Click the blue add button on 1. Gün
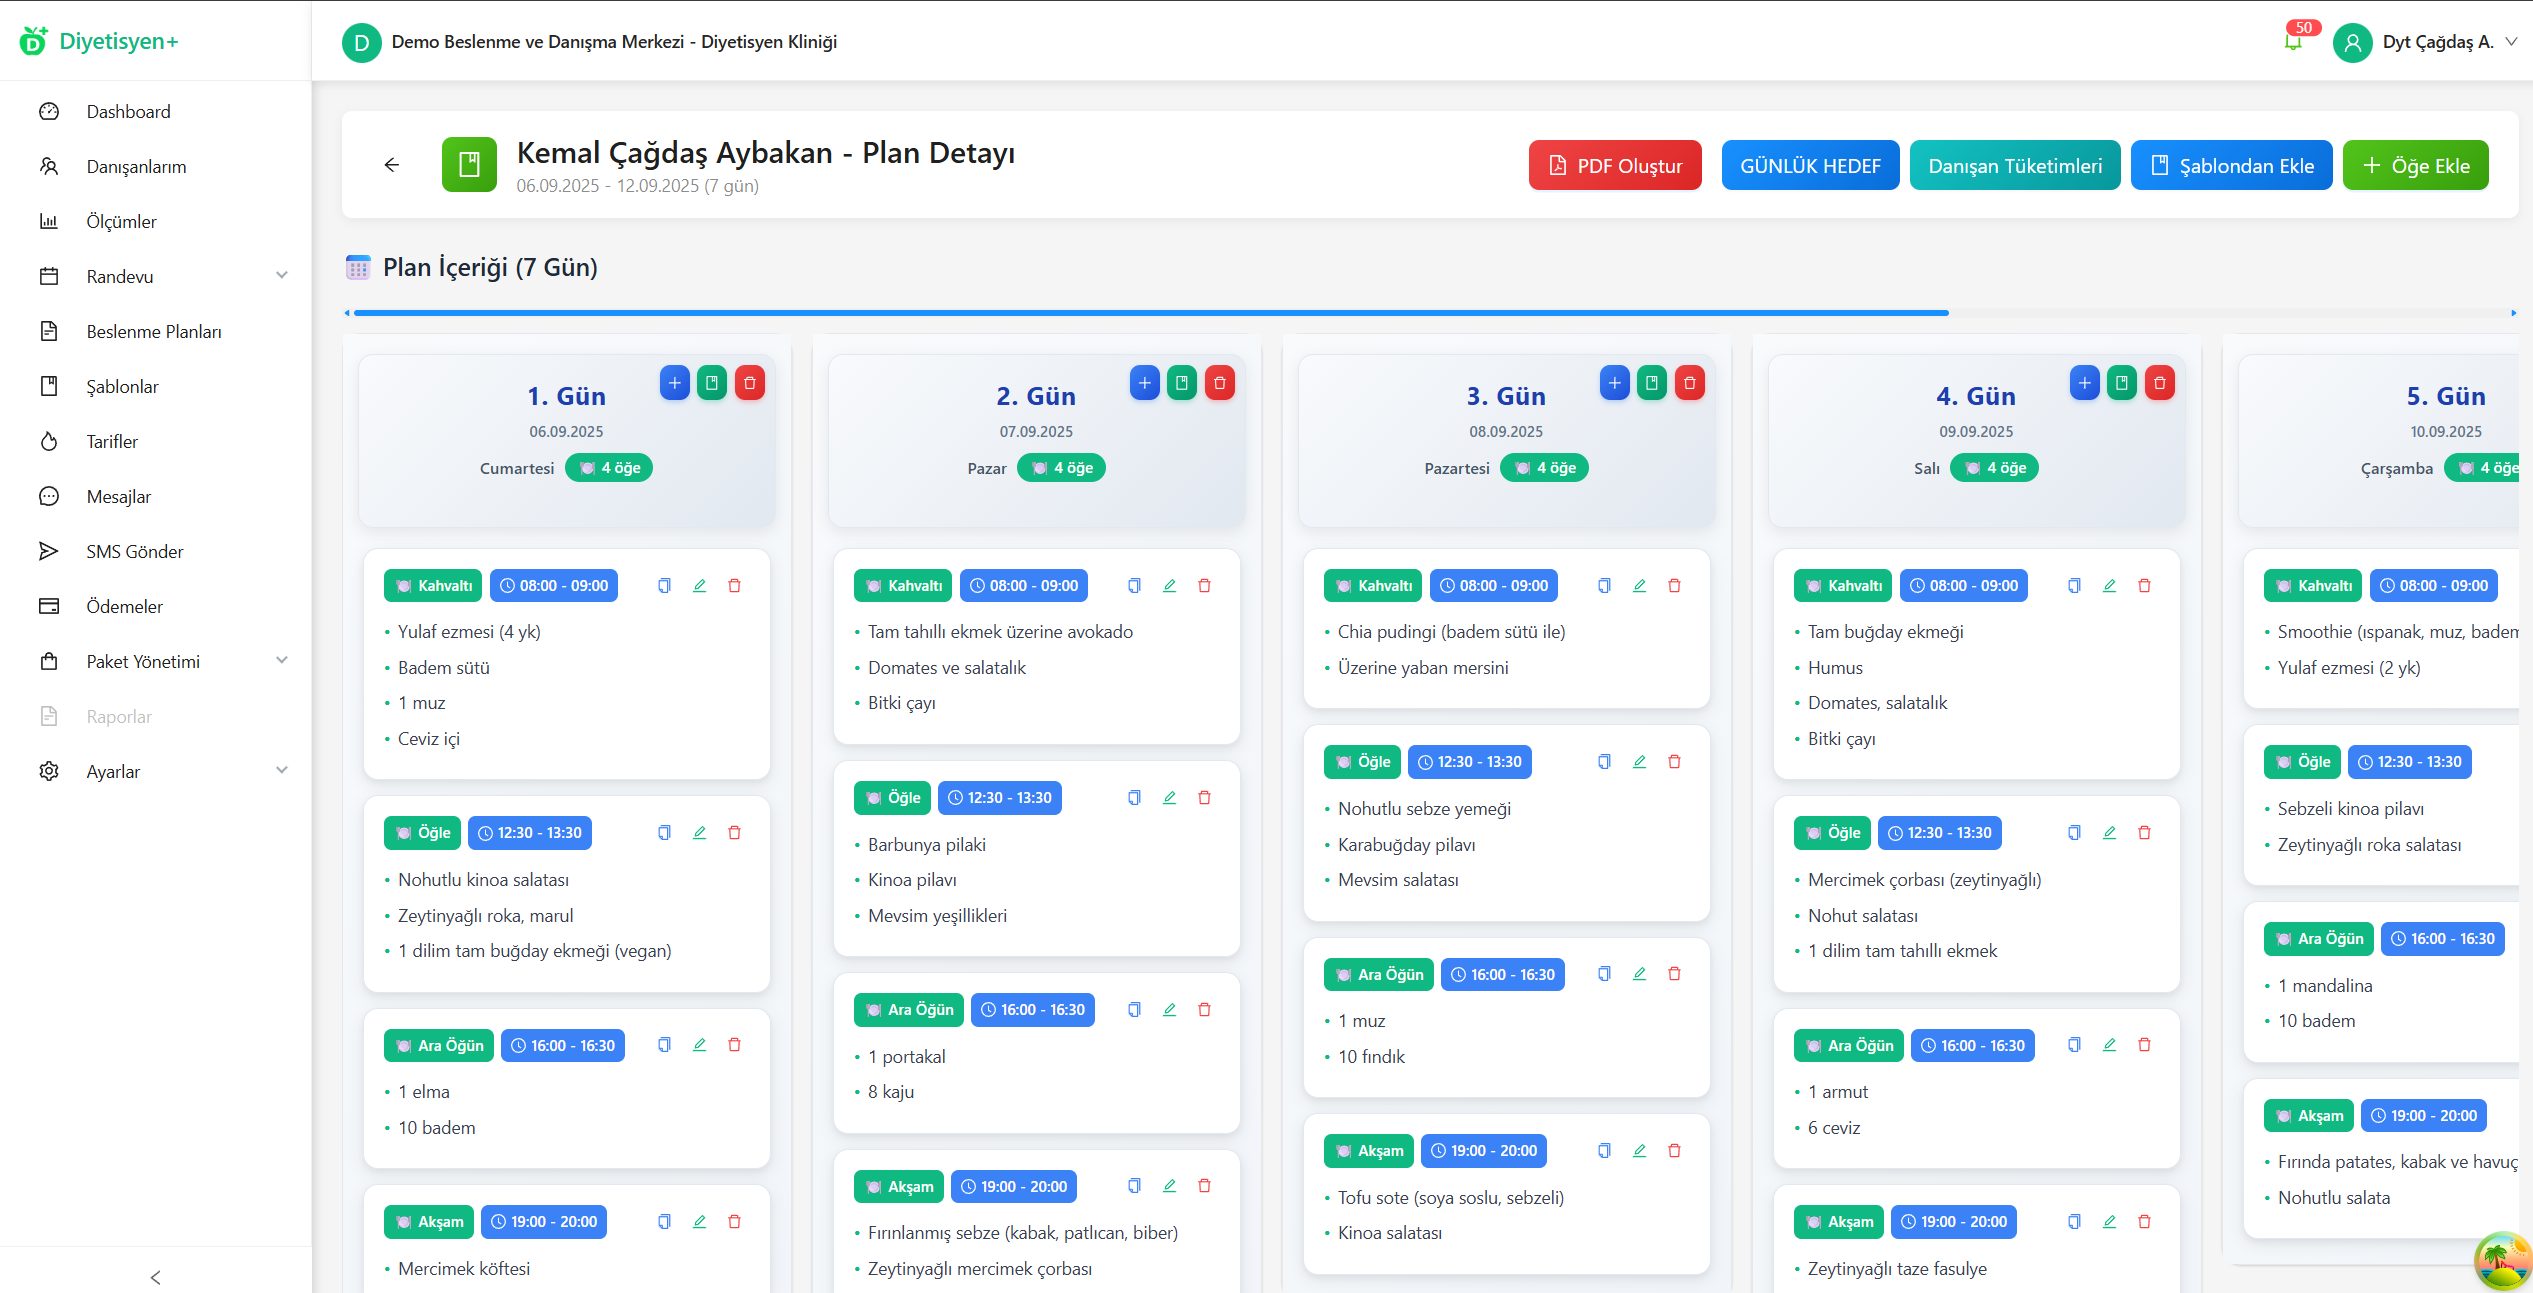Viewport: 2533px width, 1293px height. tap(675, 383)
